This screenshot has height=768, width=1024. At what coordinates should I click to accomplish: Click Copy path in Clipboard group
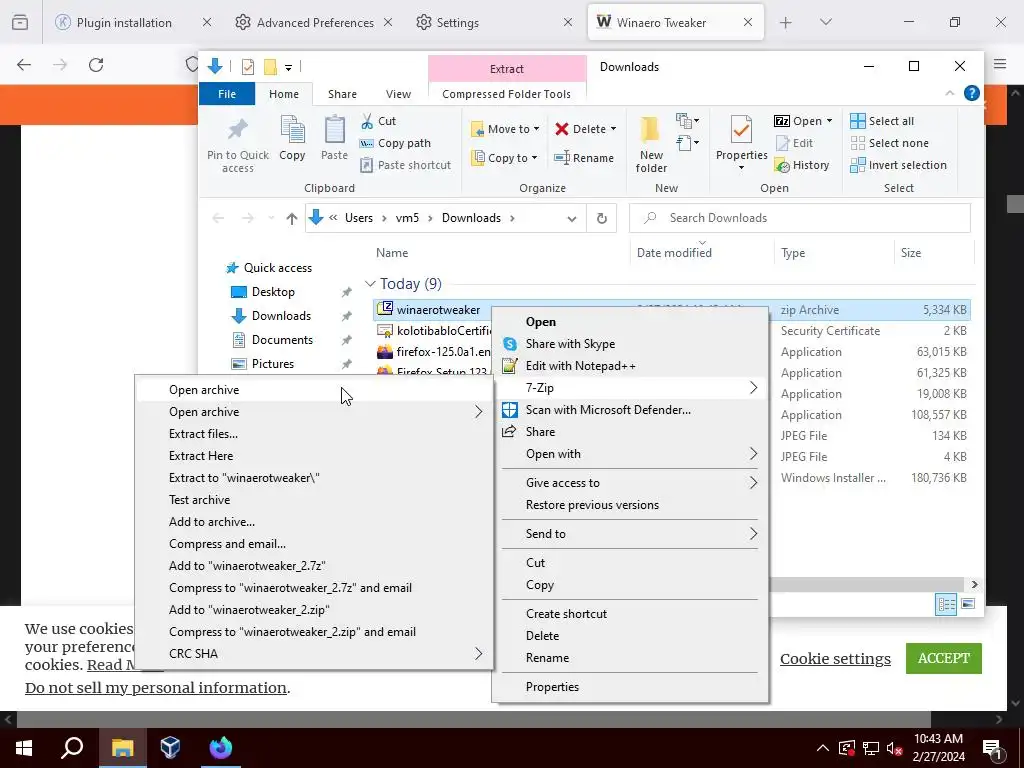pos(395,143)
